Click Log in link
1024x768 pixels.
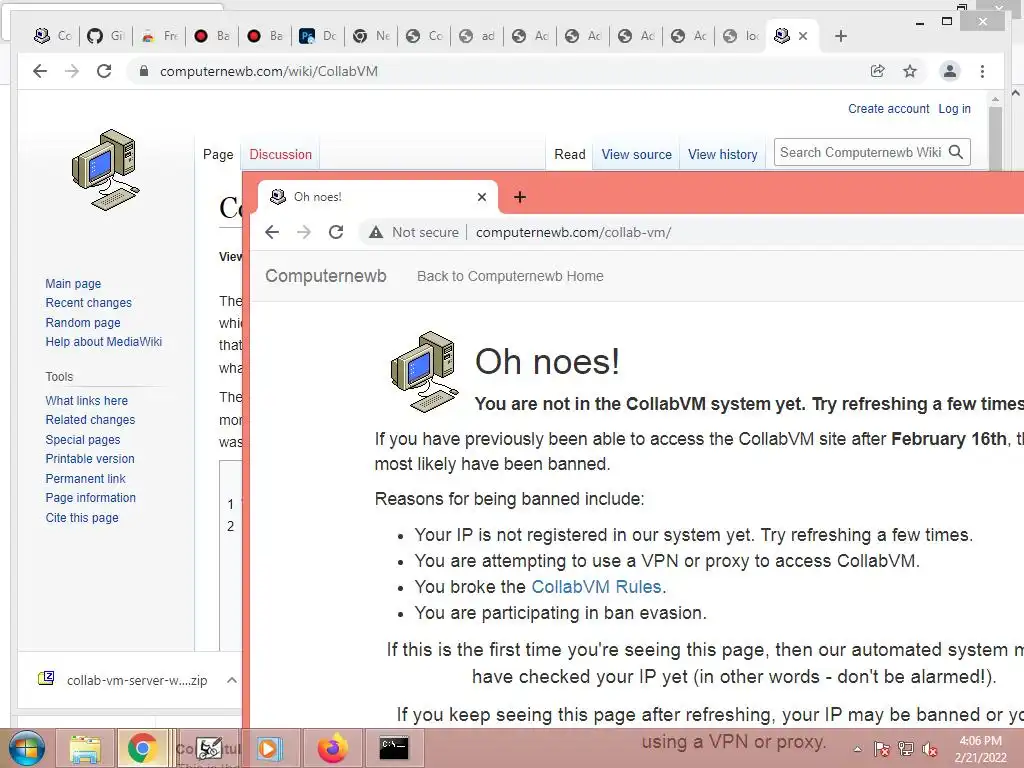click(x=954, y=108)
